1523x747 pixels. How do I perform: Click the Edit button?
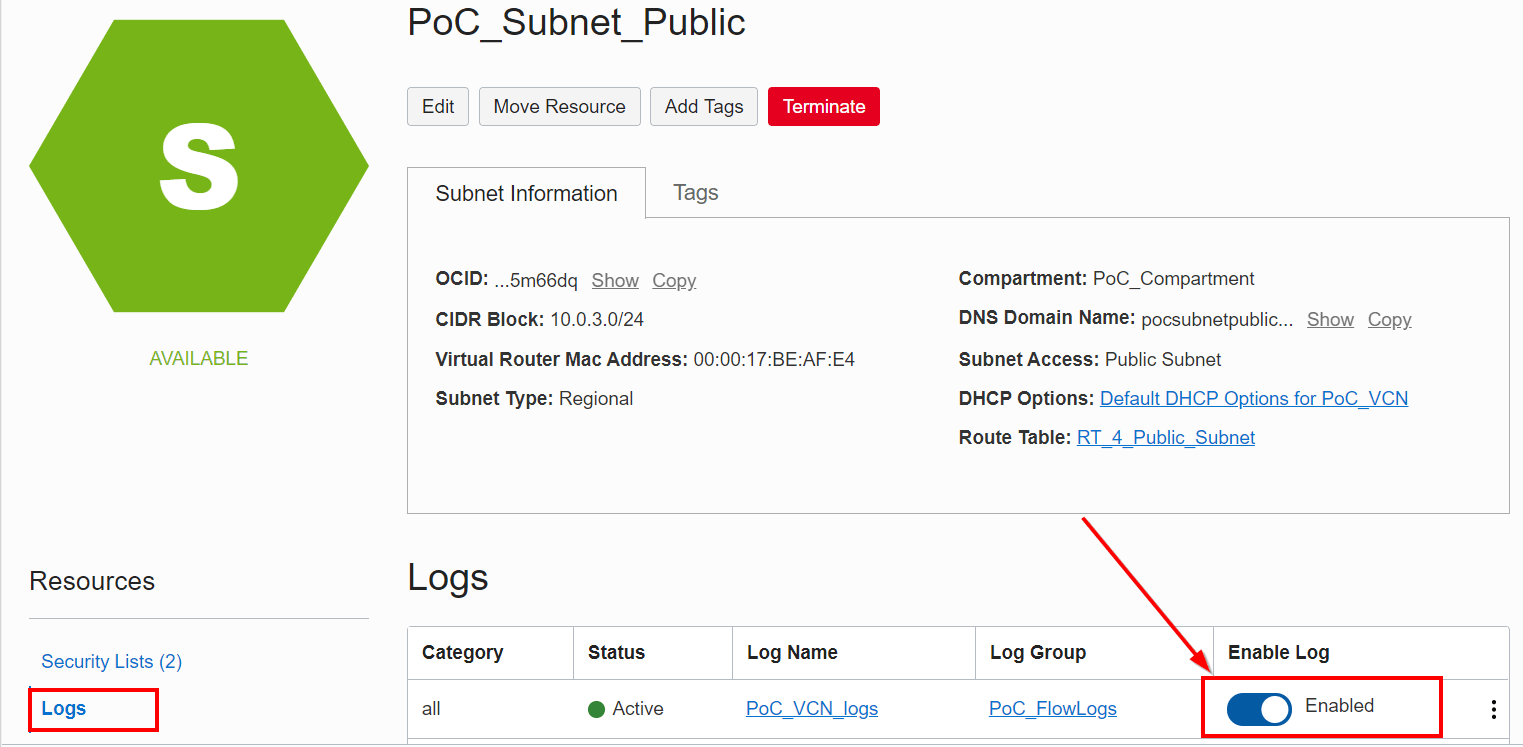[x=437, y=106]
